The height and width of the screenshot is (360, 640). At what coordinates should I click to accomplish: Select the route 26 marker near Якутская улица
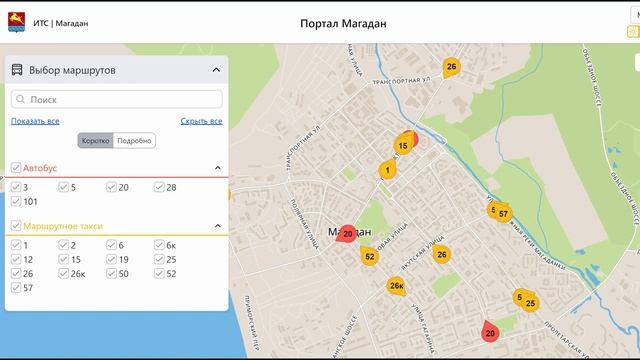point(442,254)
